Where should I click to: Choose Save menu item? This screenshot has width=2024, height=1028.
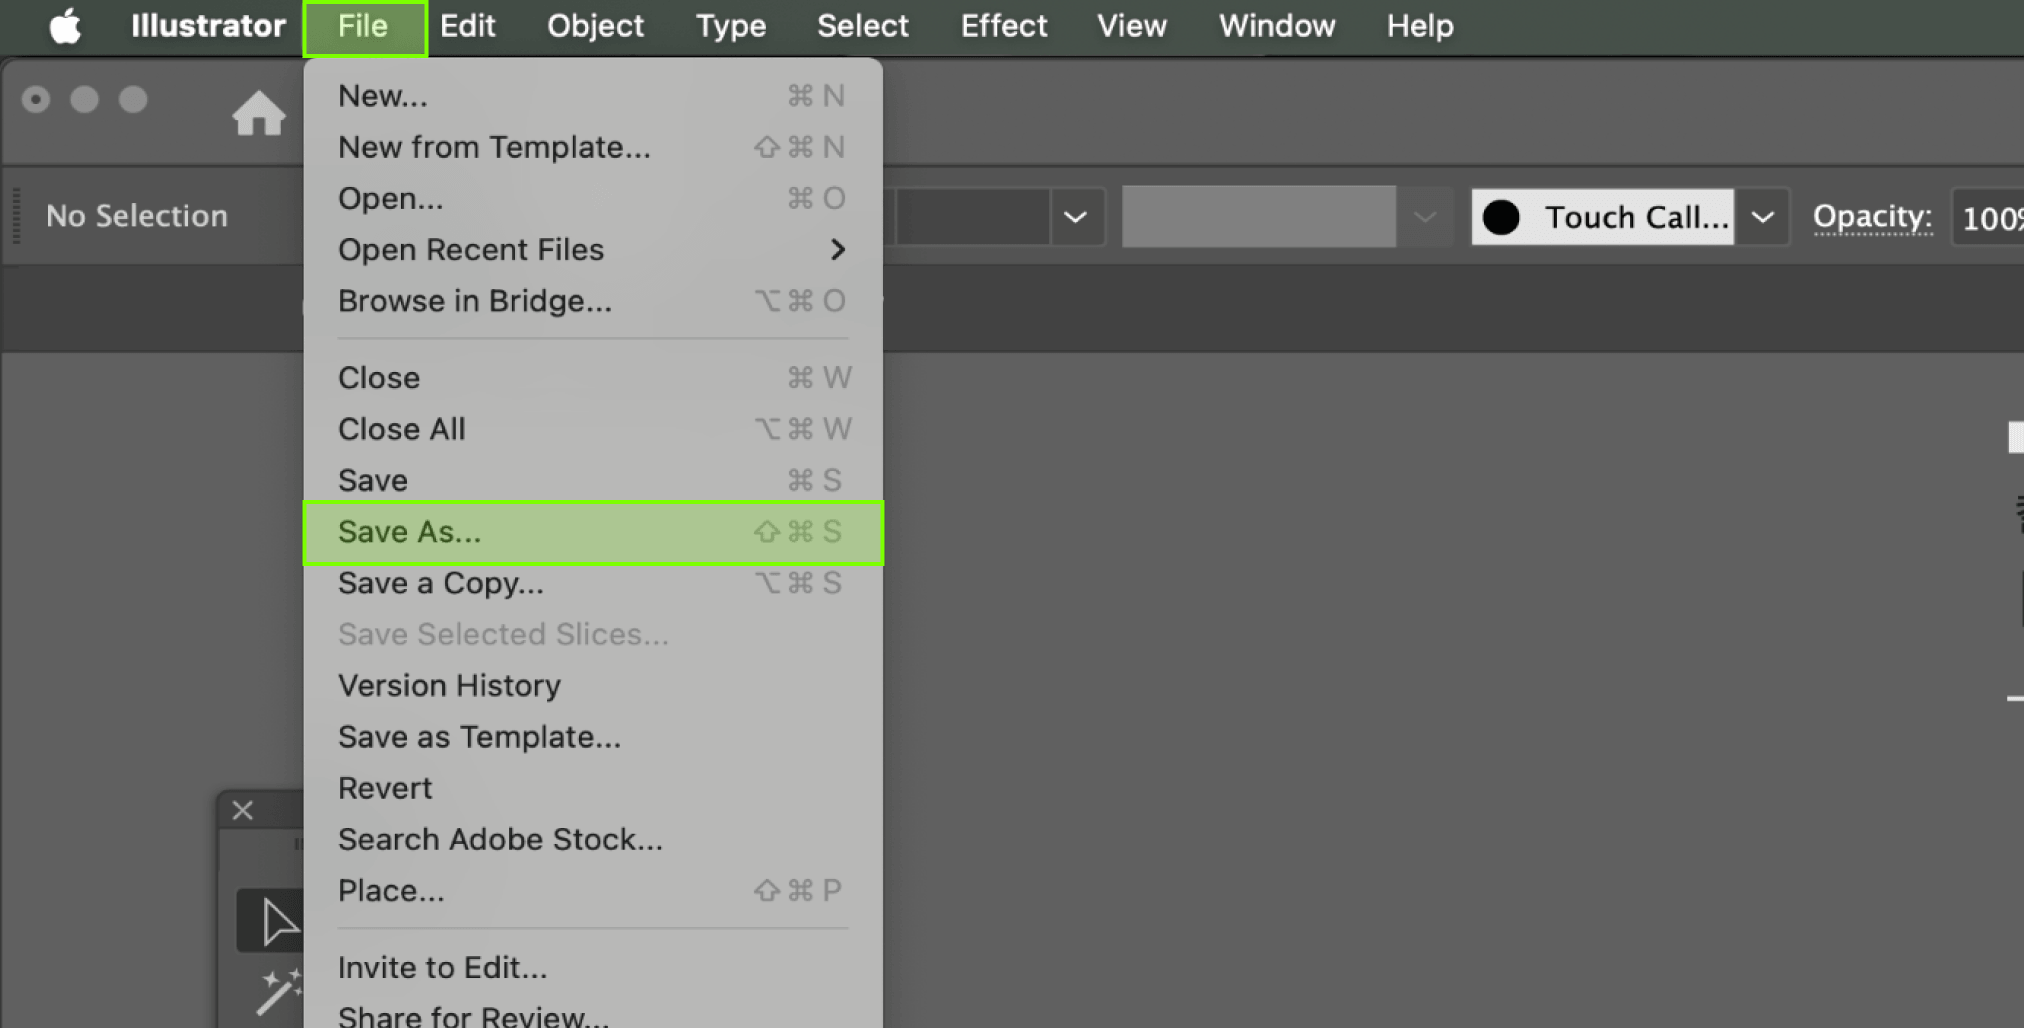(593, 481)
